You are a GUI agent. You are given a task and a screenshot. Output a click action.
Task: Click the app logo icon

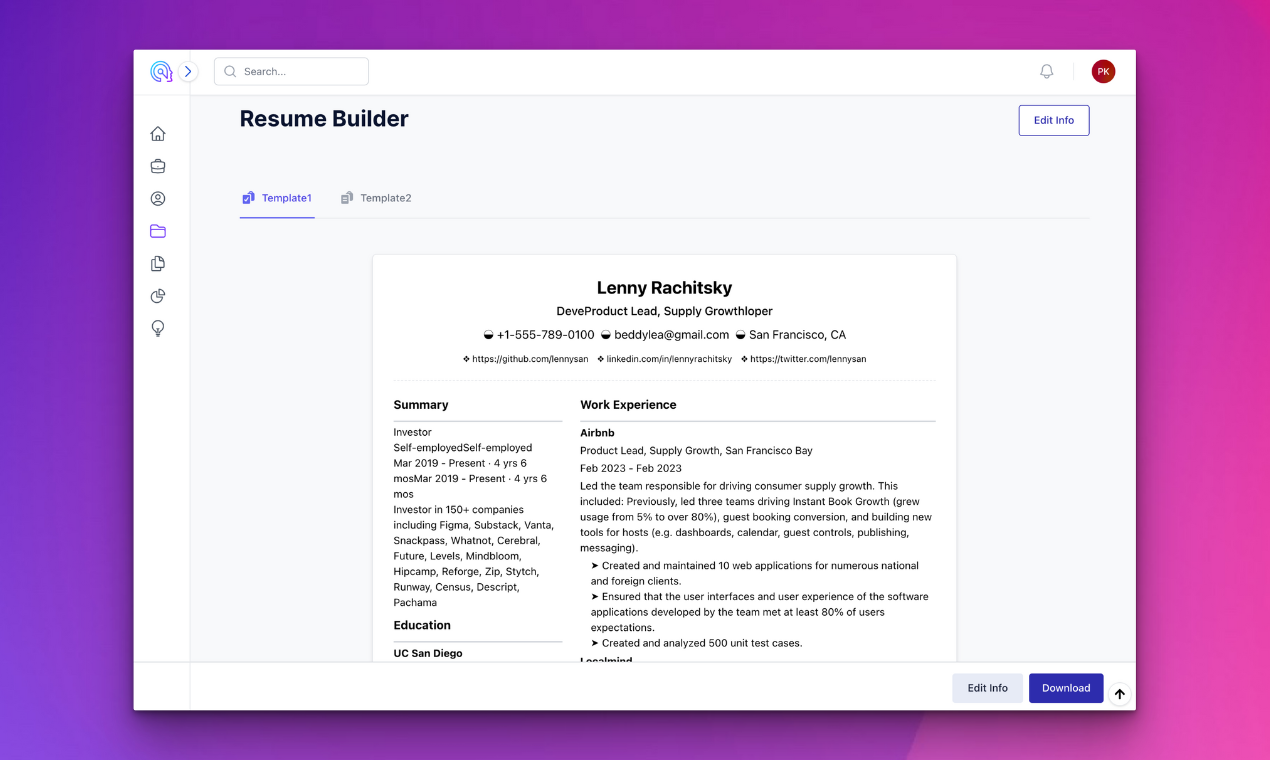pos(161,72)
